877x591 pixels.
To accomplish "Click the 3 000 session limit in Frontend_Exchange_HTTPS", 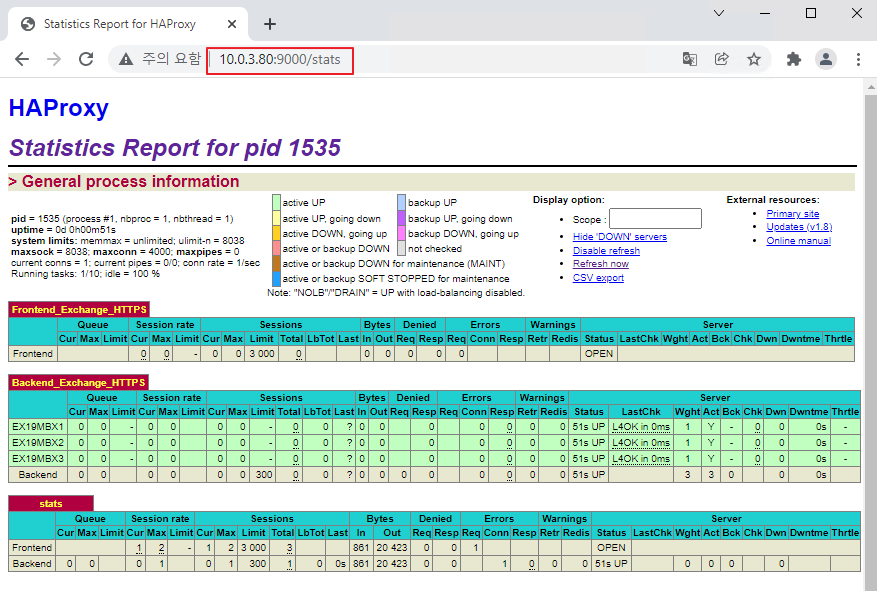I will click(262, 354).
